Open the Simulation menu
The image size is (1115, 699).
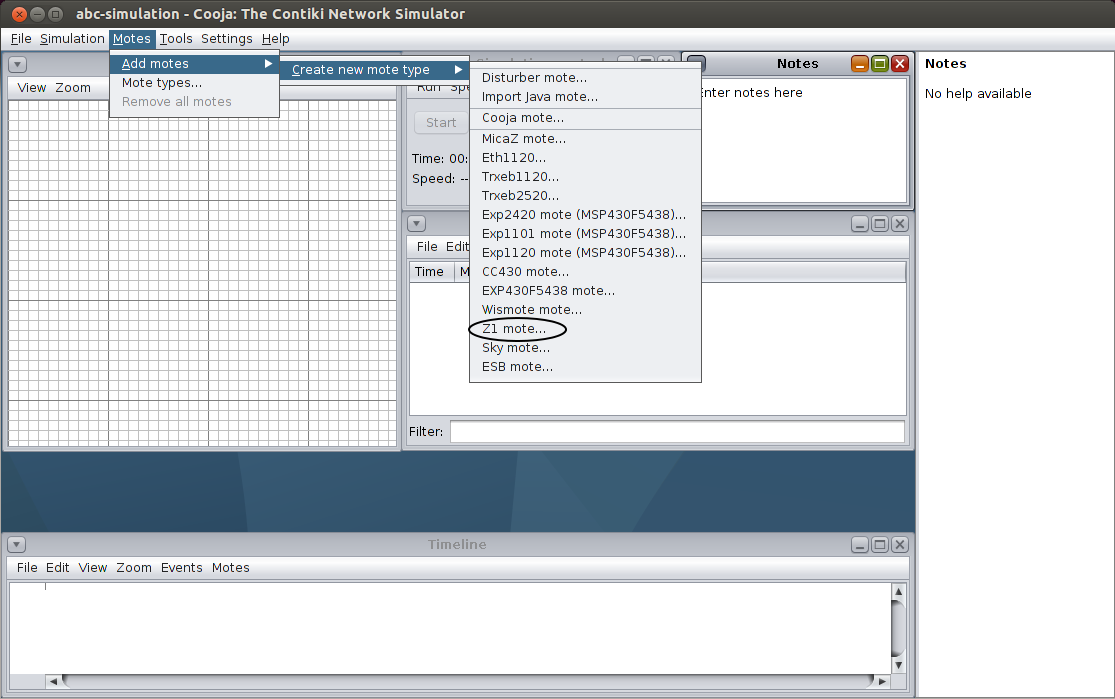(x=72, y=38)
